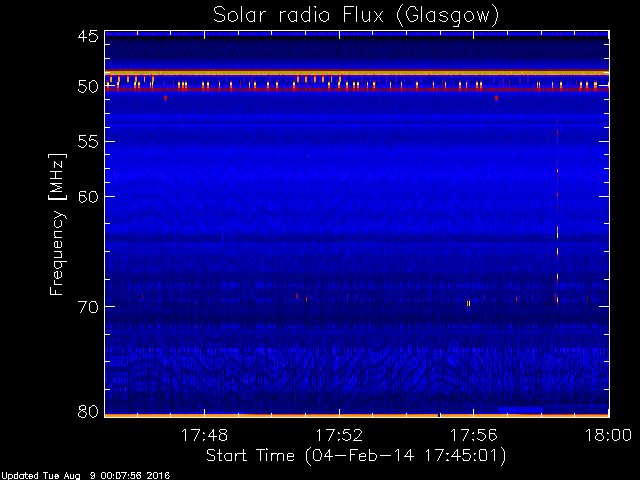Screen dimensions: 640x480
Task: Click the title "Solar radio Flux (Glasgow)"
Action: point(356,16)
